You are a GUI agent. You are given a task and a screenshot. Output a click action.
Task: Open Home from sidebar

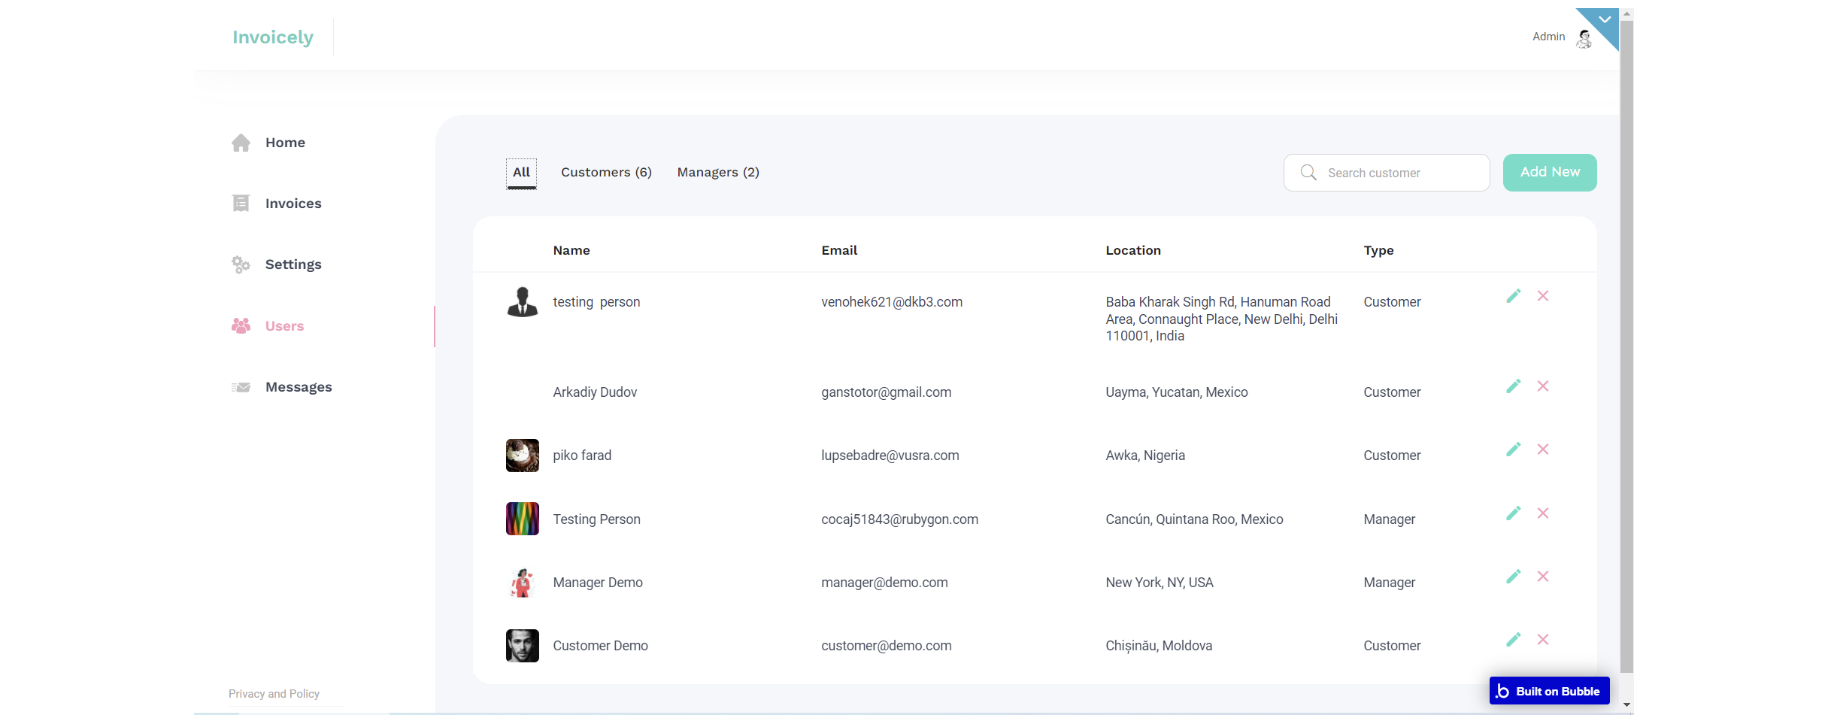click(x=284, y=143)
